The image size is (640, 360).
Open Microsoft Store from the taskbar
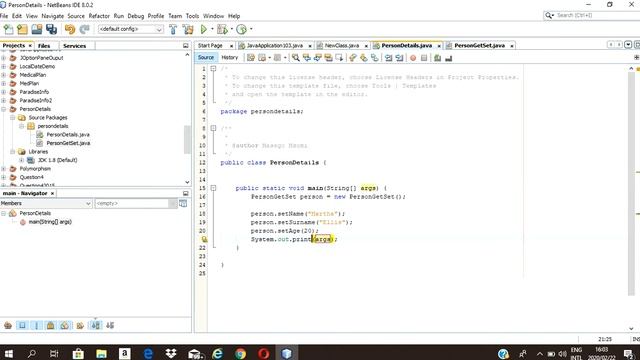coord(78,353)
